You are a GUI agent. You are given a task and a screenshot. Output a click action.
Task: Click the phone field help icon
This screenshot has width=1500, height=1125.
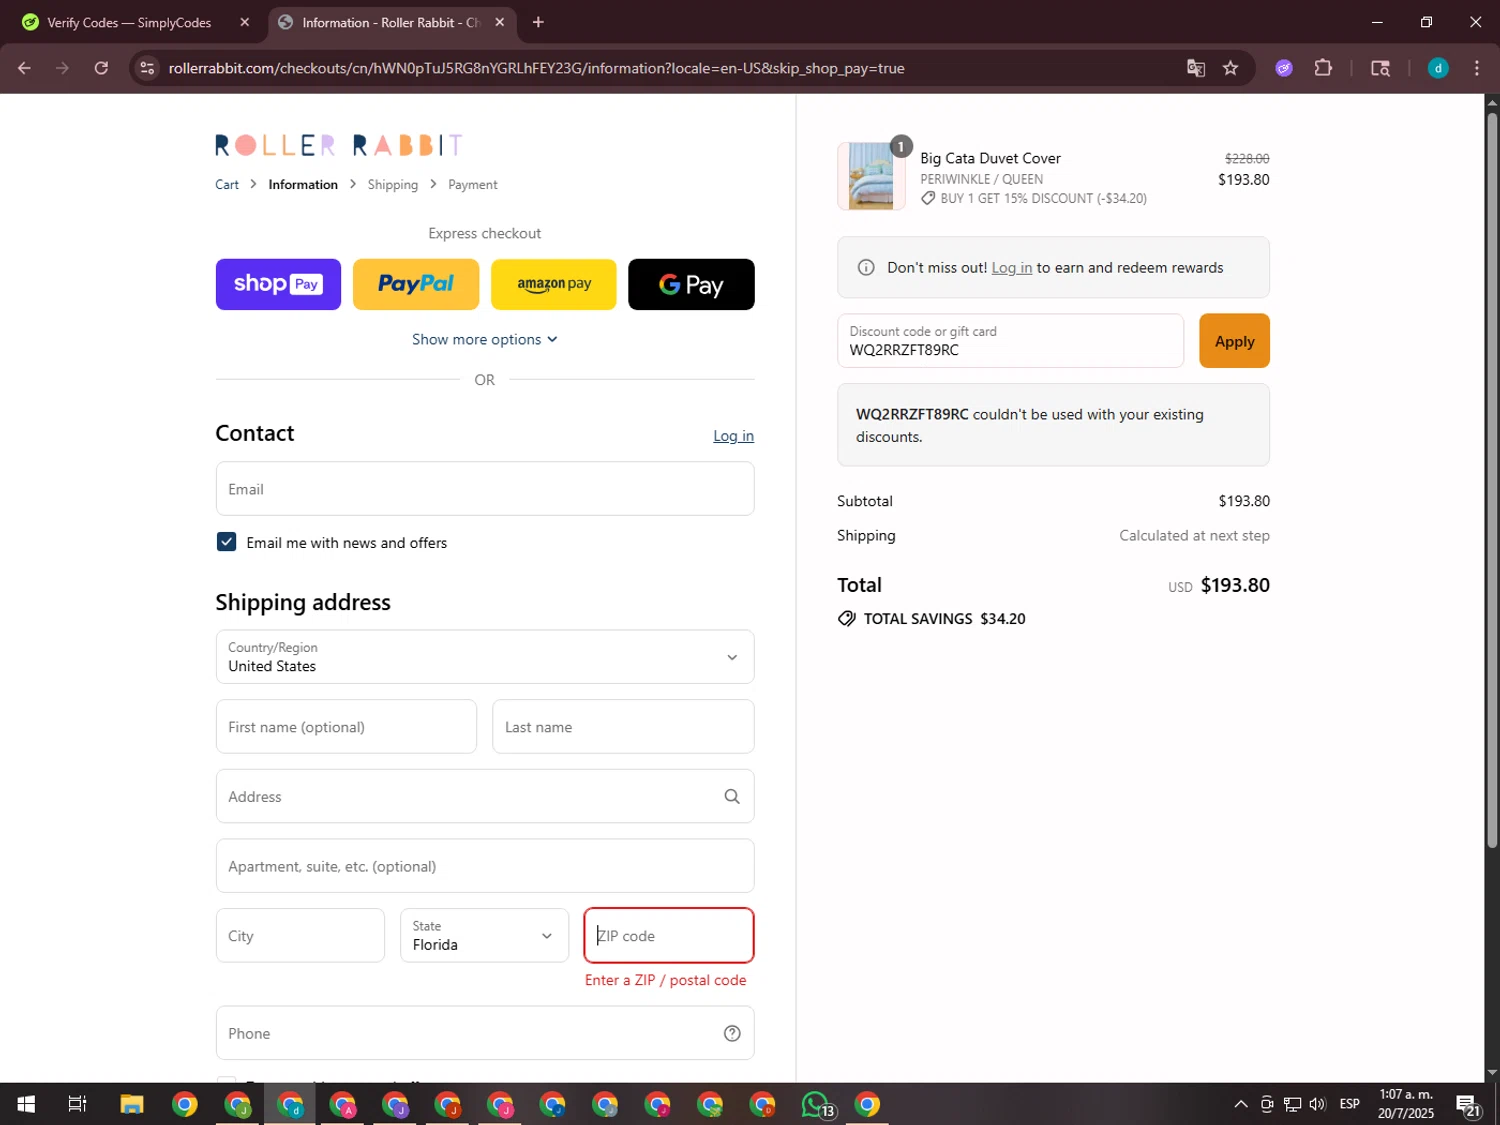pyautogui.click(x=732, y=1034)
